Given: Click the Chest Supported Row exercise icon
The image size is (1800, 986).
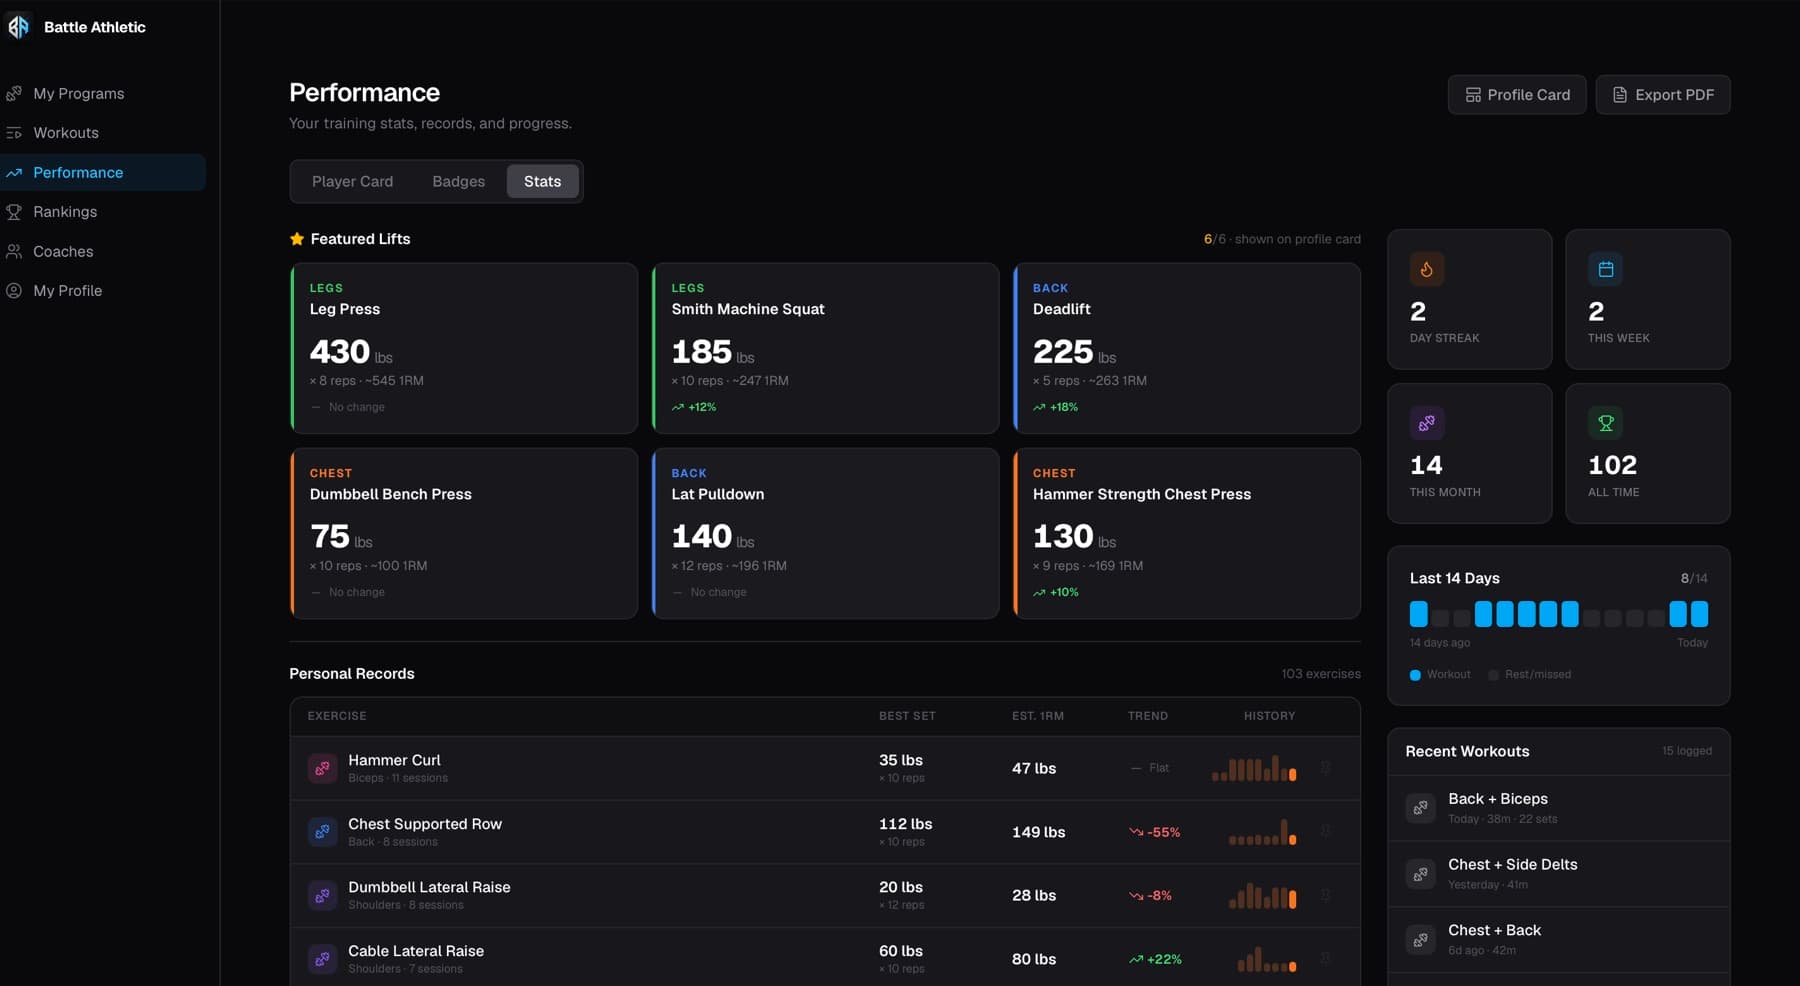Looking at the screenshot, I should [x=322, y=832].
